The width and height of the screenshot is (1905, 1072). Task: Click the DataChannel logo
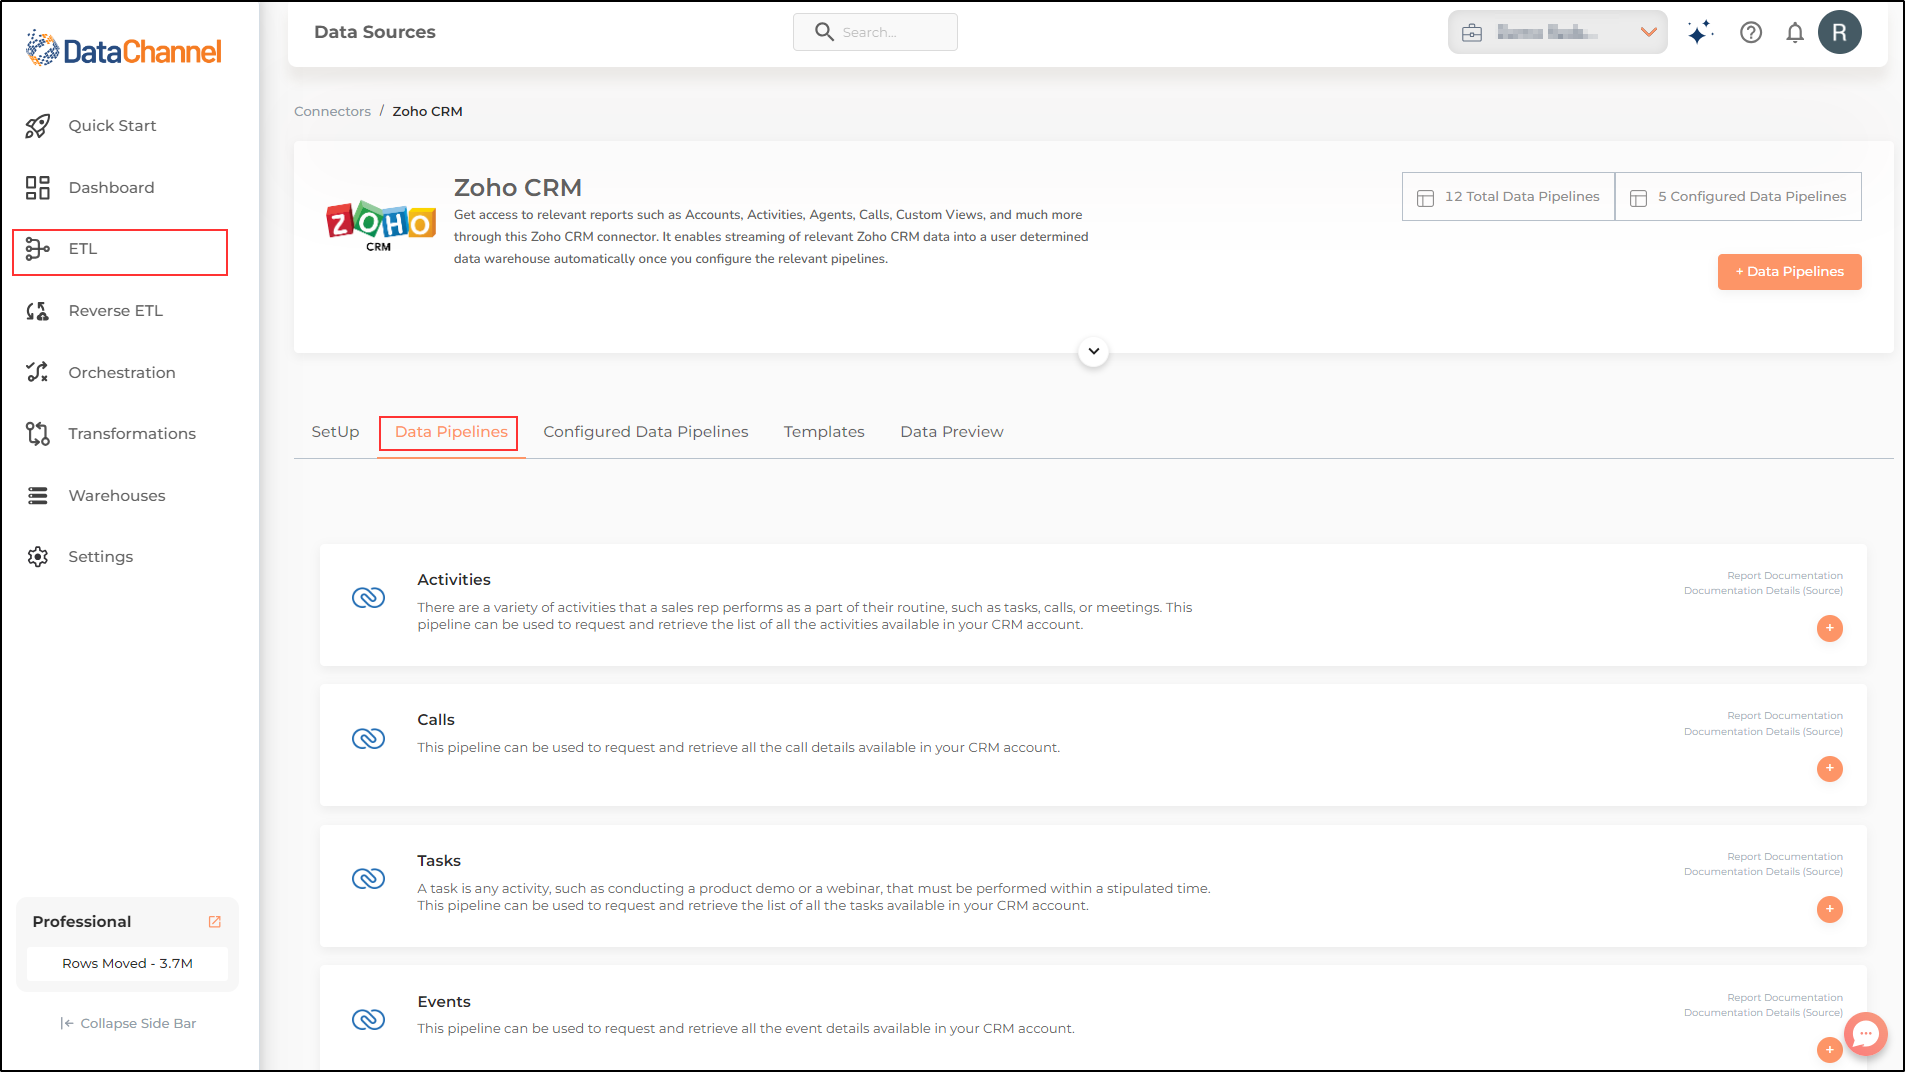[124, 50]
